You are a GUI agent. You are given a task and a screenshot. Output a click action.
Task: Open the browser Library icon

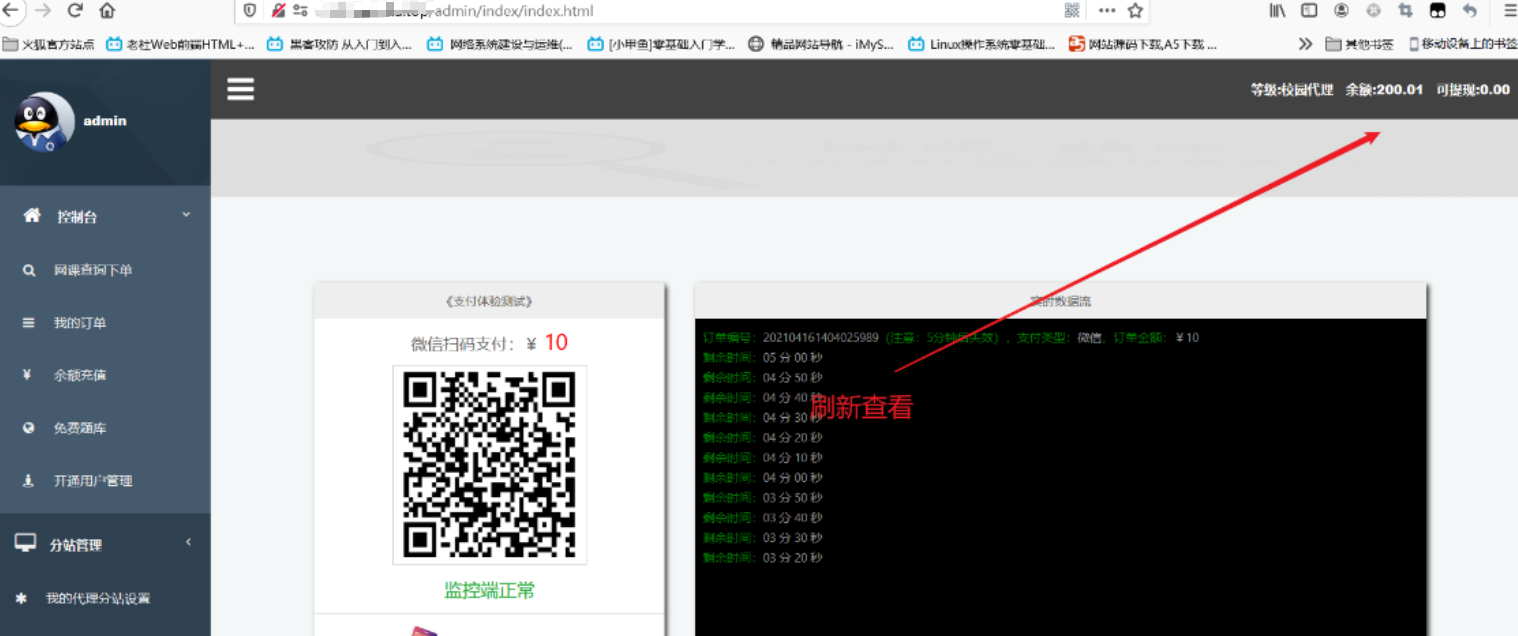click(x=1278, y=11)
